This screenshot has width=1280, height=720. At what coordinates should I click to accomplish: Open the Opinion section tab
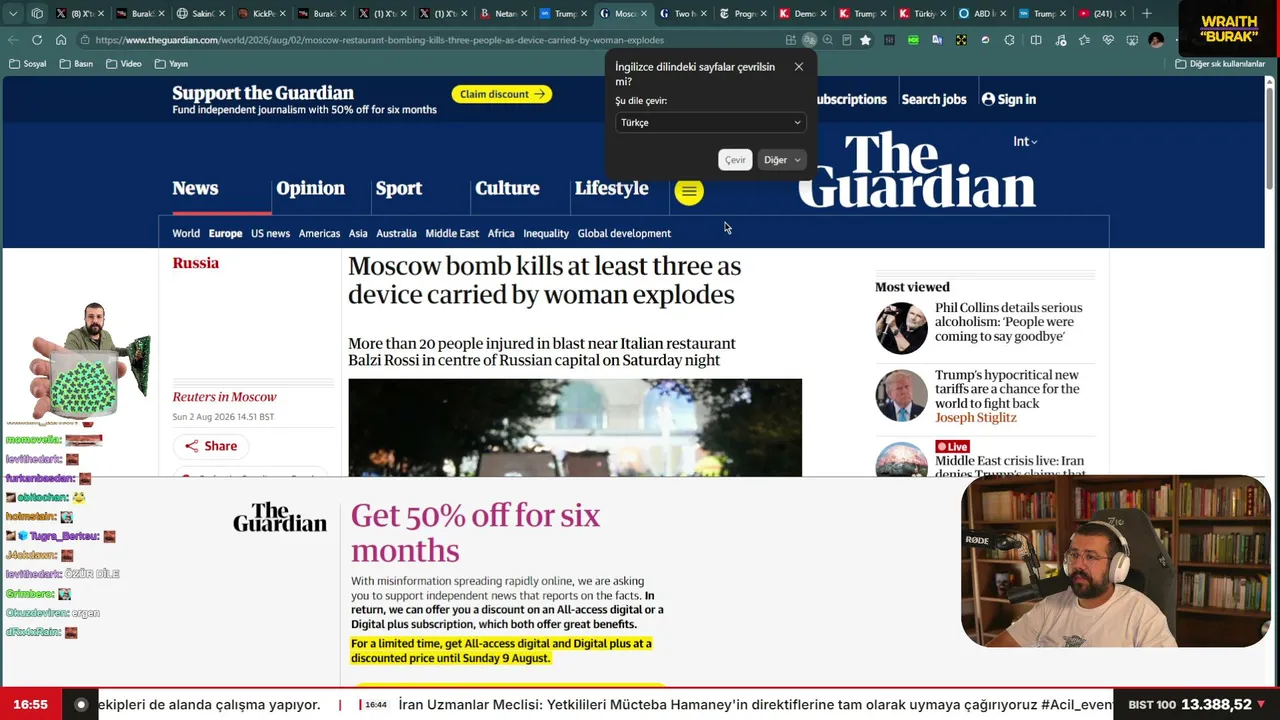click(310, 189)
